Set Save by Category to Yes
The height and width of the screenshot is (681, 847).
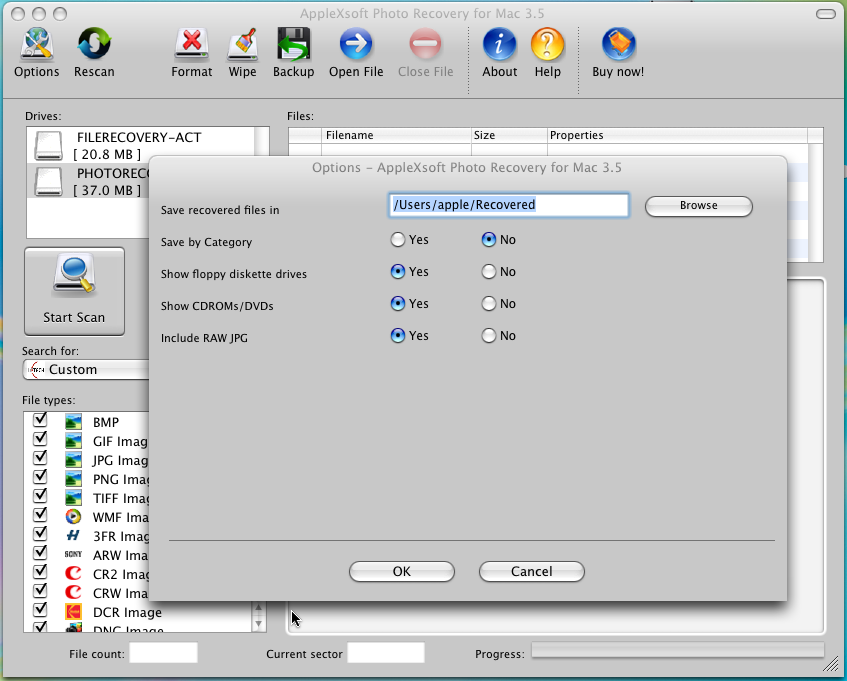(x=398, y=240)
